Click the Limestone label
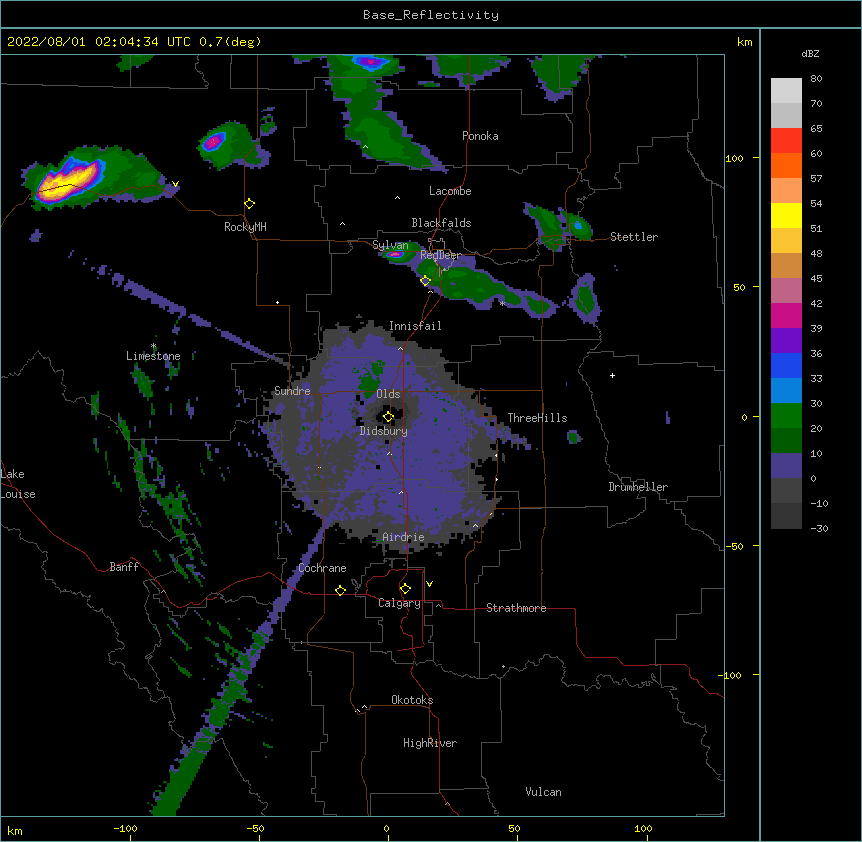 click(153, 356)
